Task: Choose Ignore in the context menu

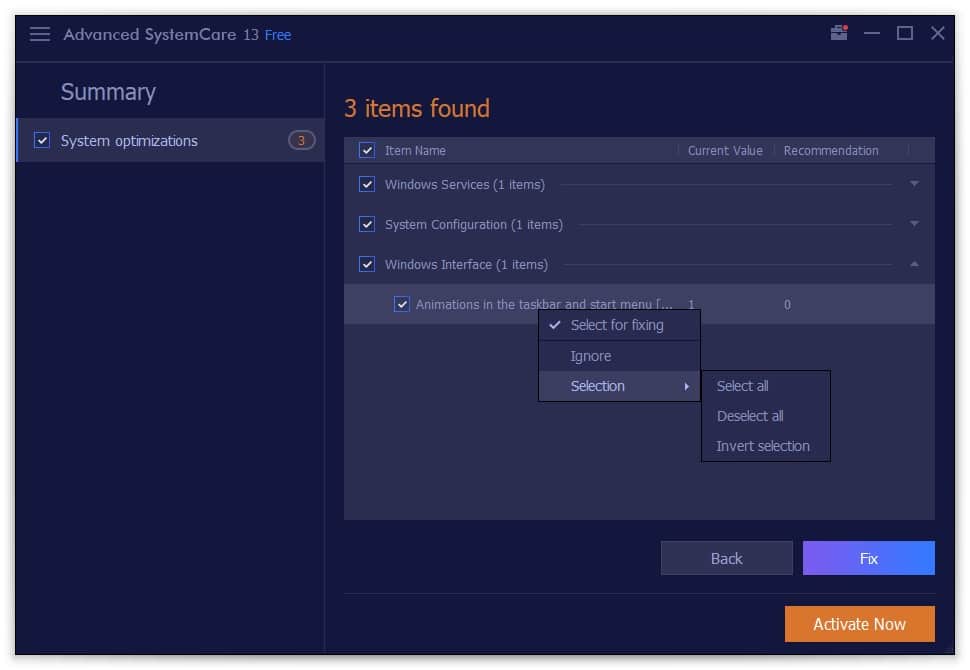Action: point(619,356)
